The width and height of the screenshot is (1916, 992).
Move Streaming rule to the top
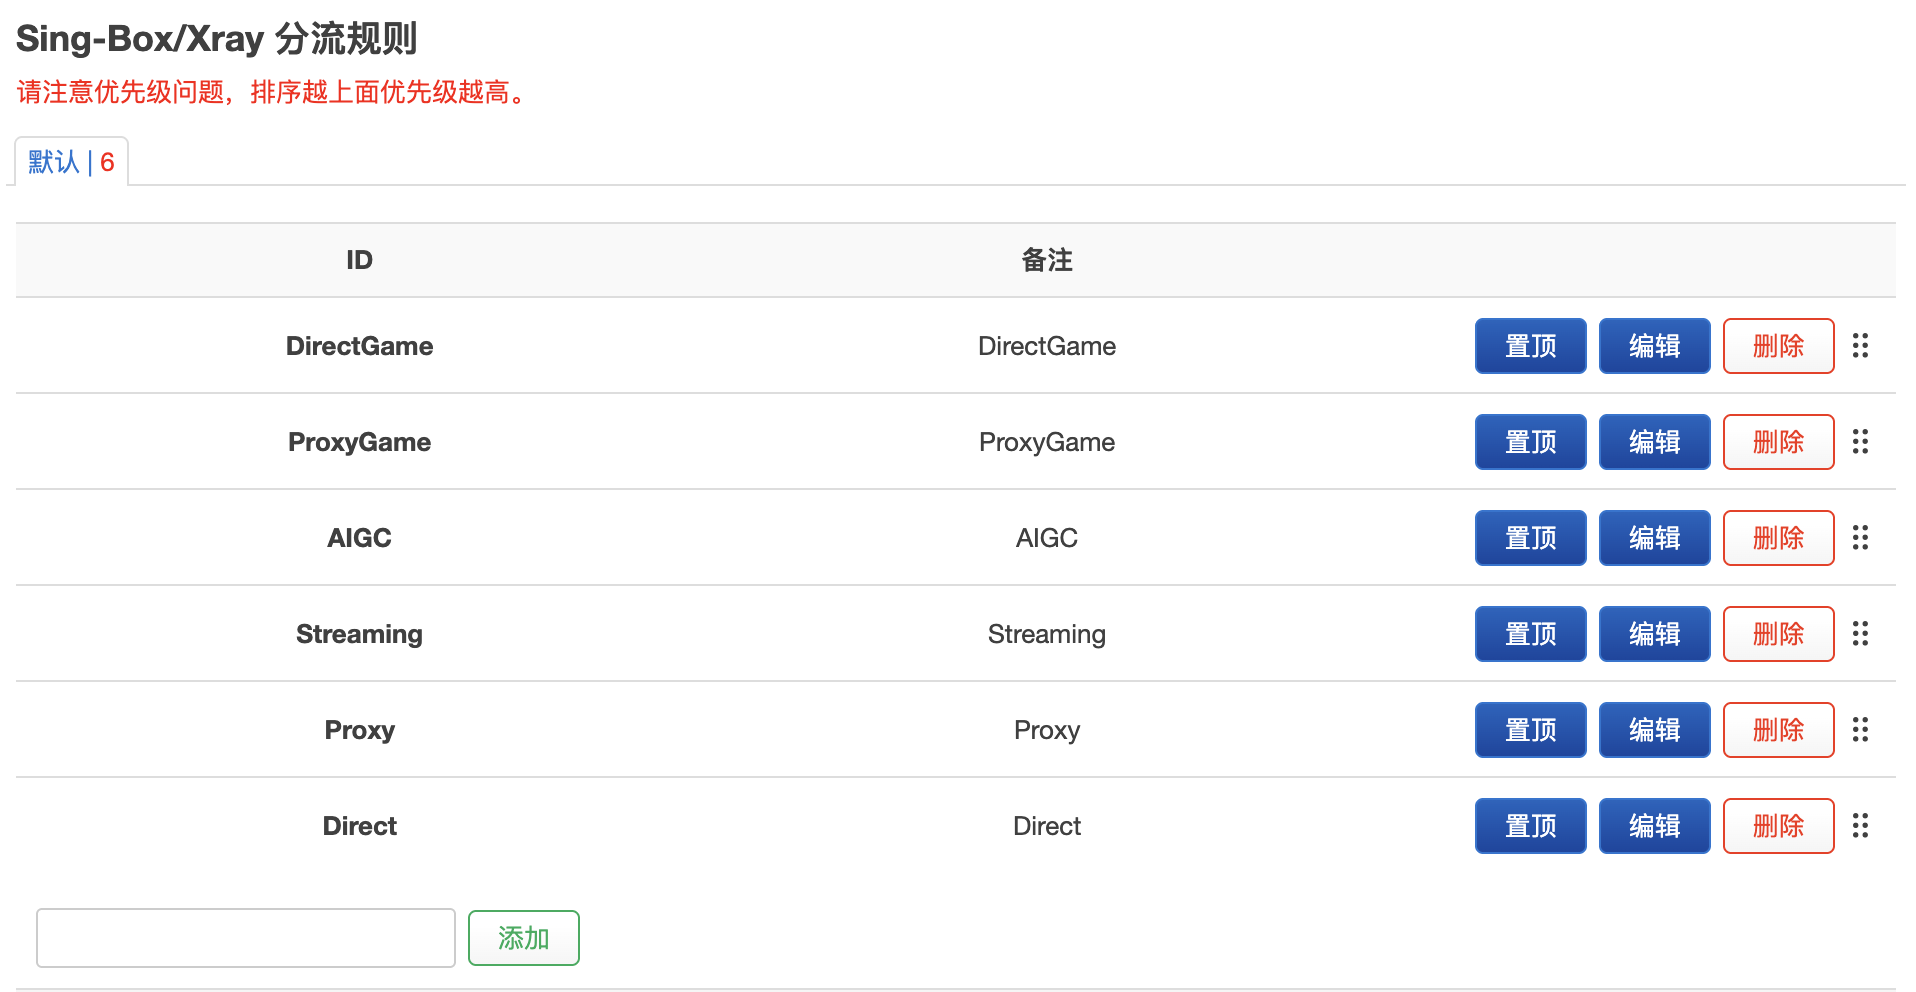(1530, 634)
